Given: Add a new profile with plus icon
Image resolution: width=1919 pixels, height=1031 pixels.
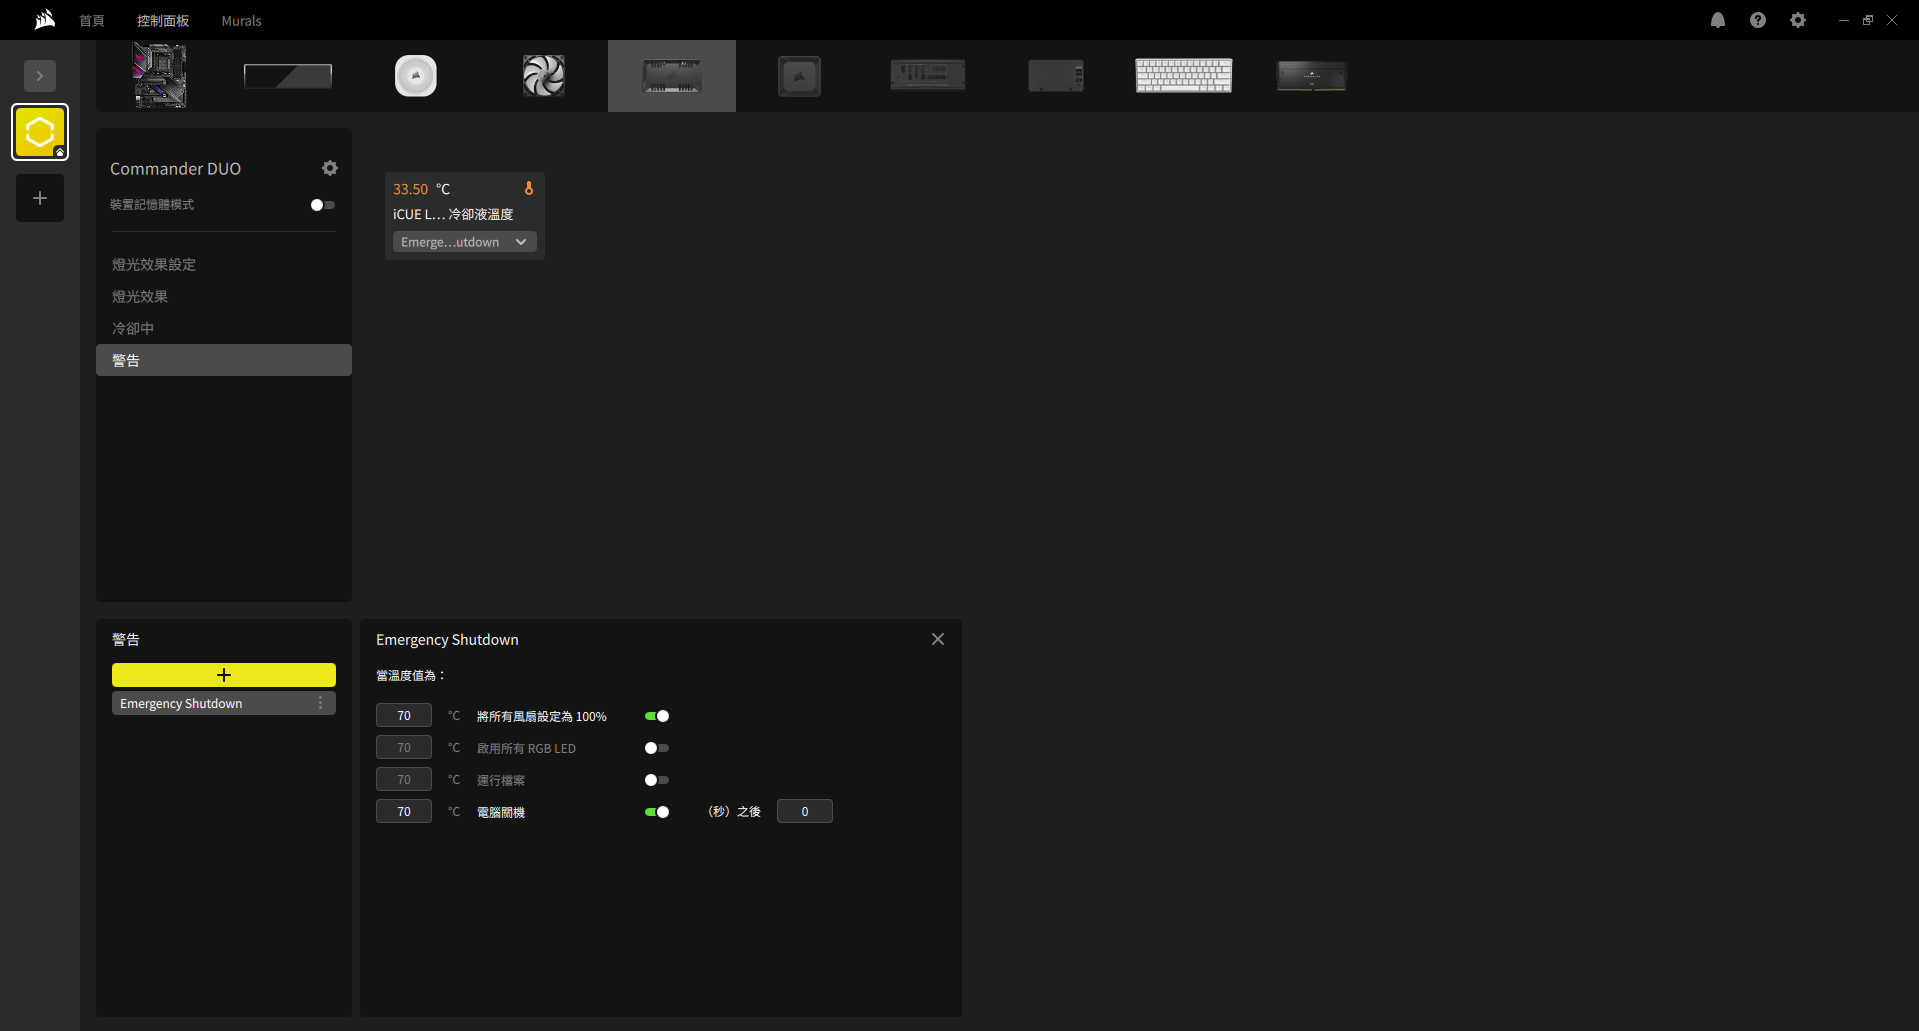Looking at the screenshot, I should pyautogui.click(x=40, y=198).
